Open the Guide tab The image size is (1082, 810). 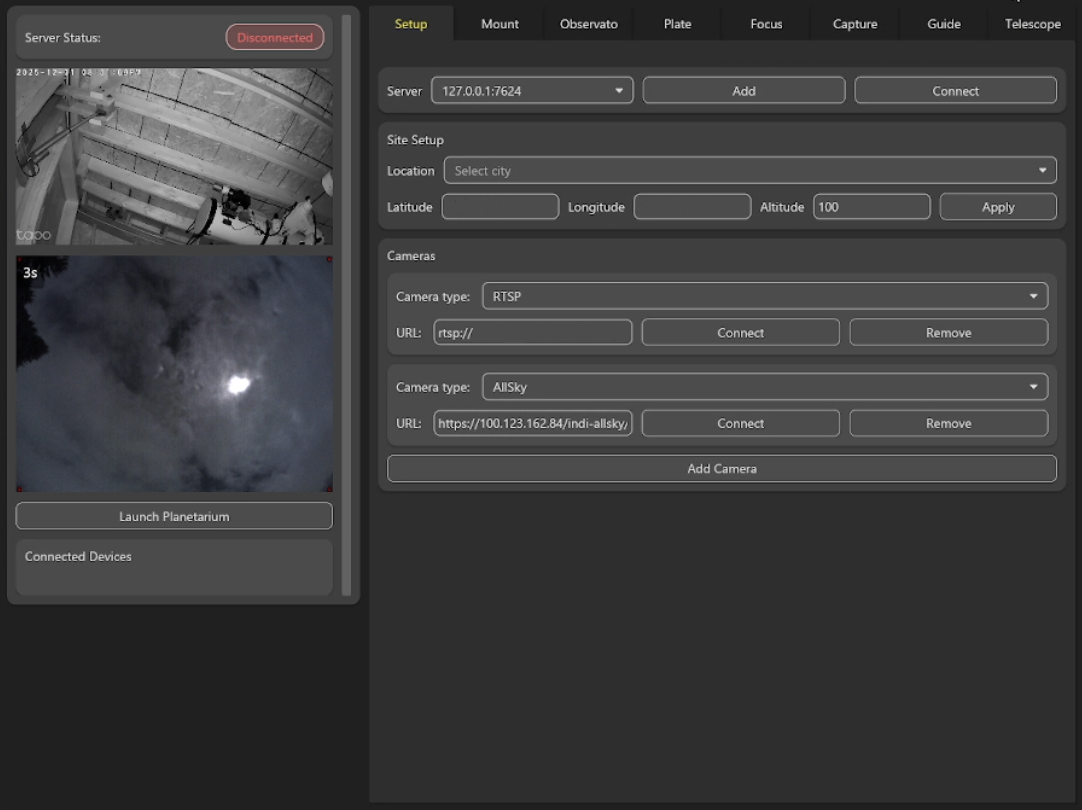point(943,24)
